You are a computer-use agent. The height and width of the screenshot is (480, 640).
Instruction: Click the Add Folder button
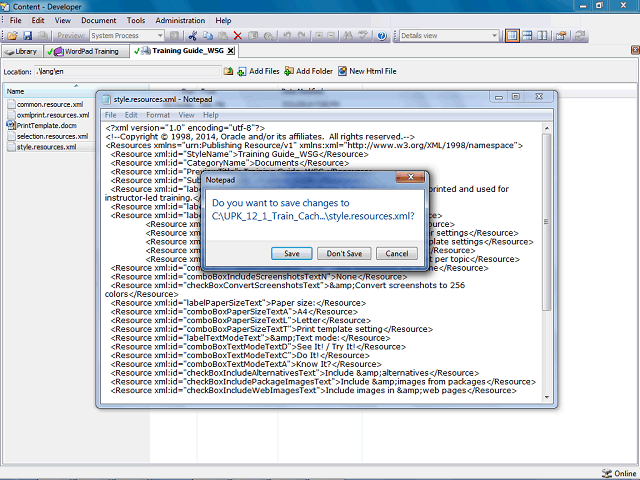309,71
